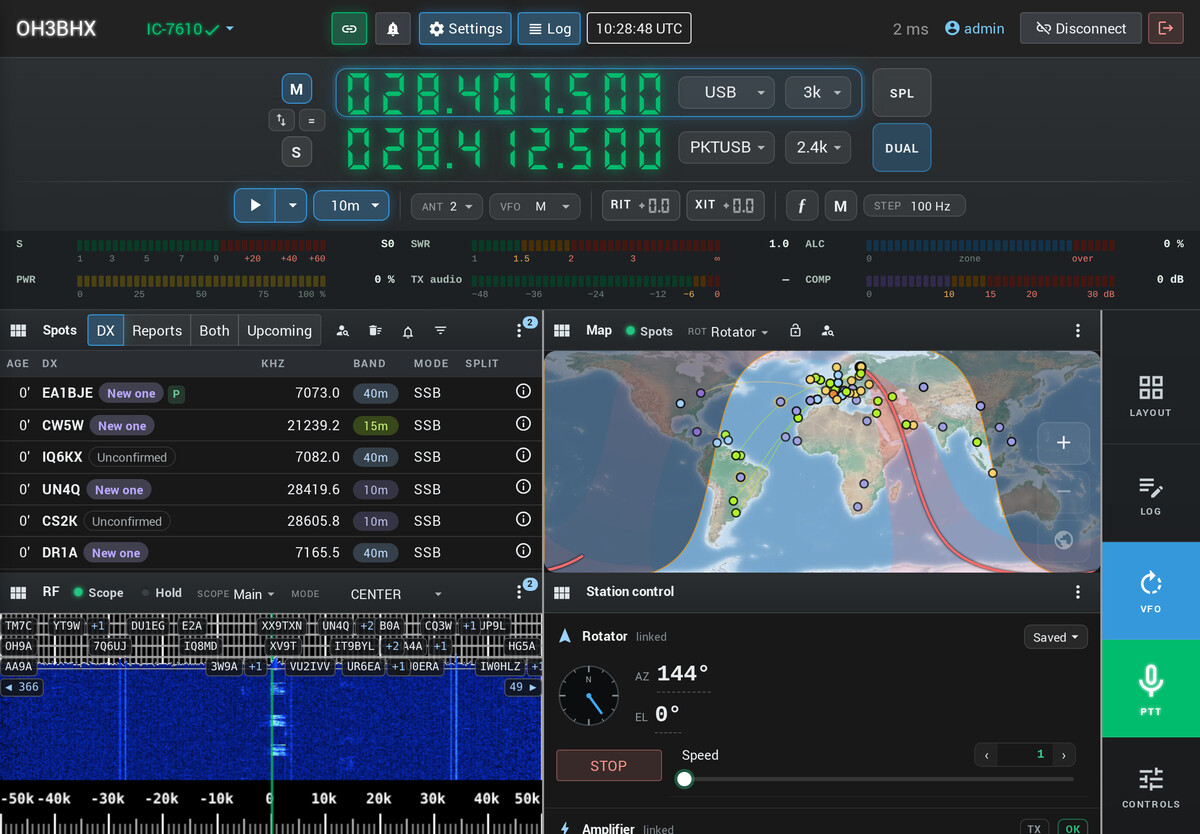Open the IC-7610 radio dropdown
Screen dimensions: 1200x834
pos(190,29)
